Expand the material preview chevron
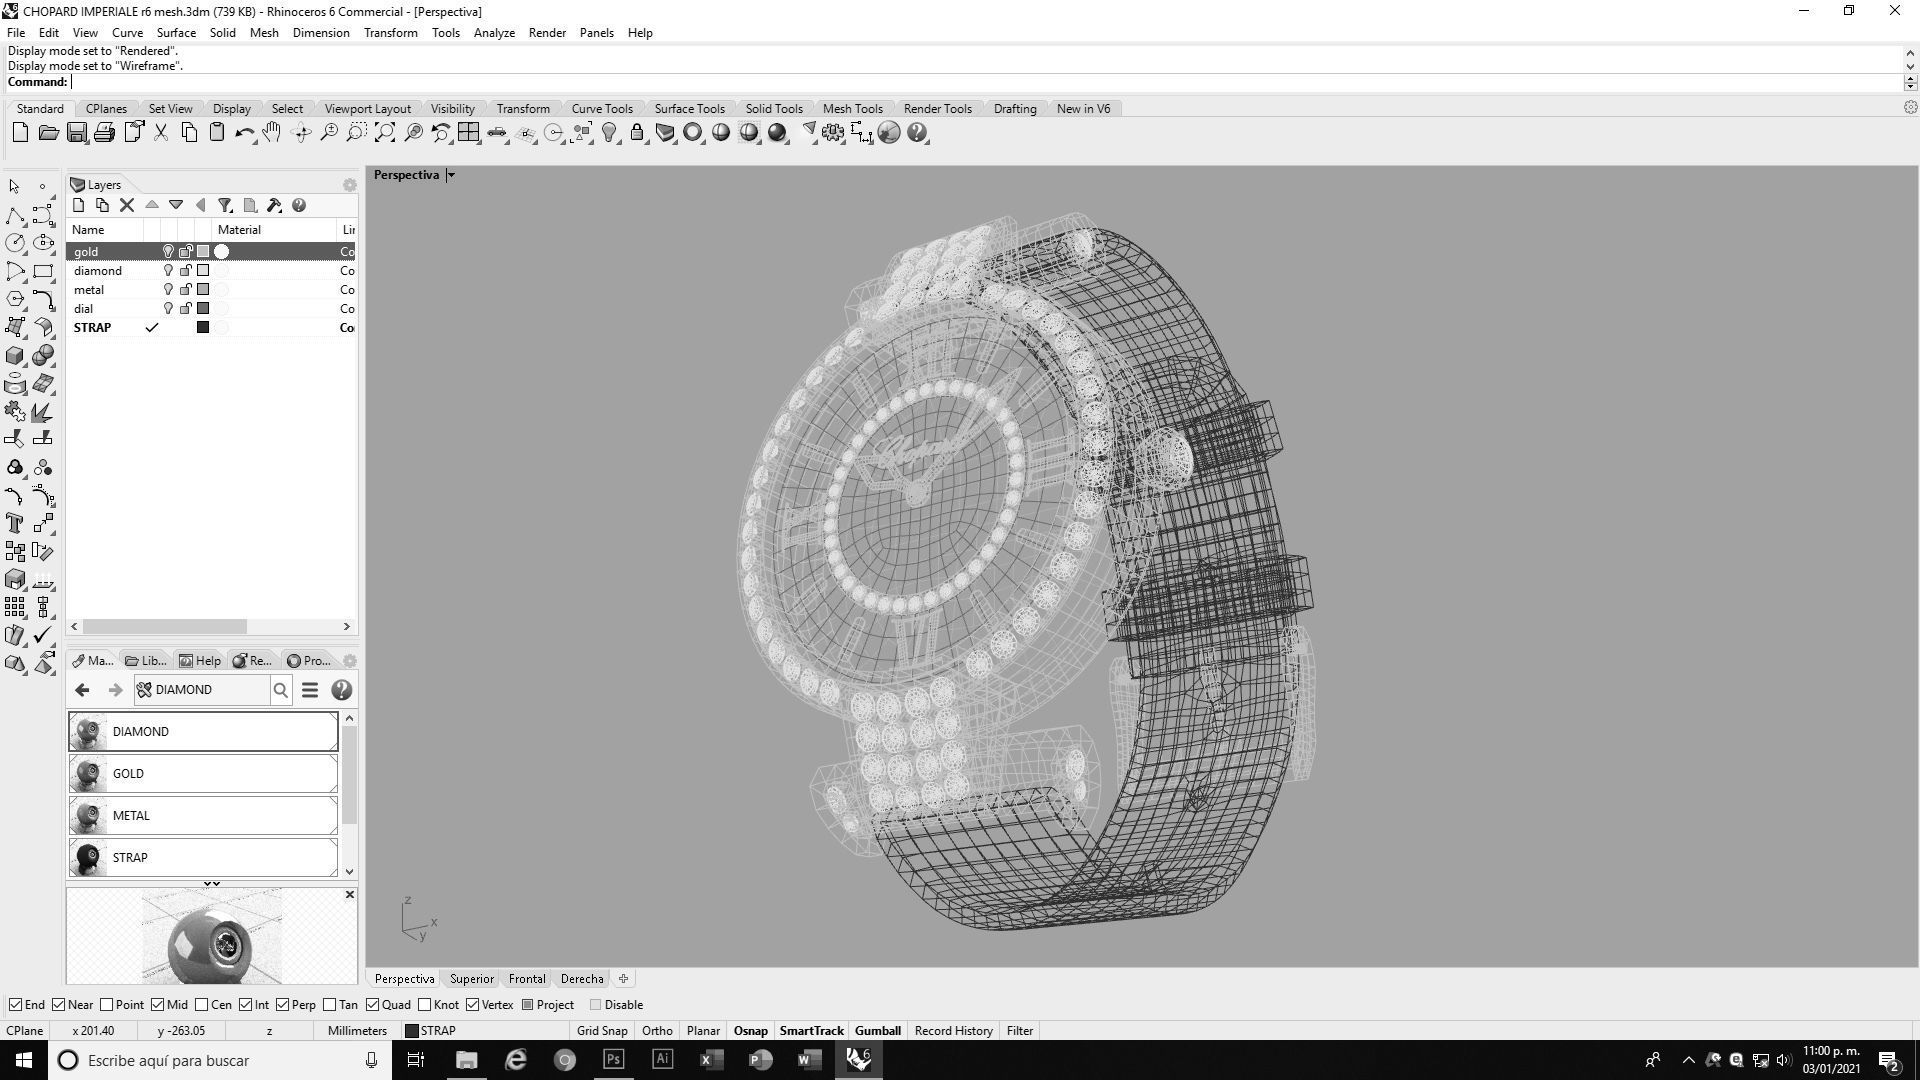Viewport: 1920px width, 1080px height. point(212,884)
